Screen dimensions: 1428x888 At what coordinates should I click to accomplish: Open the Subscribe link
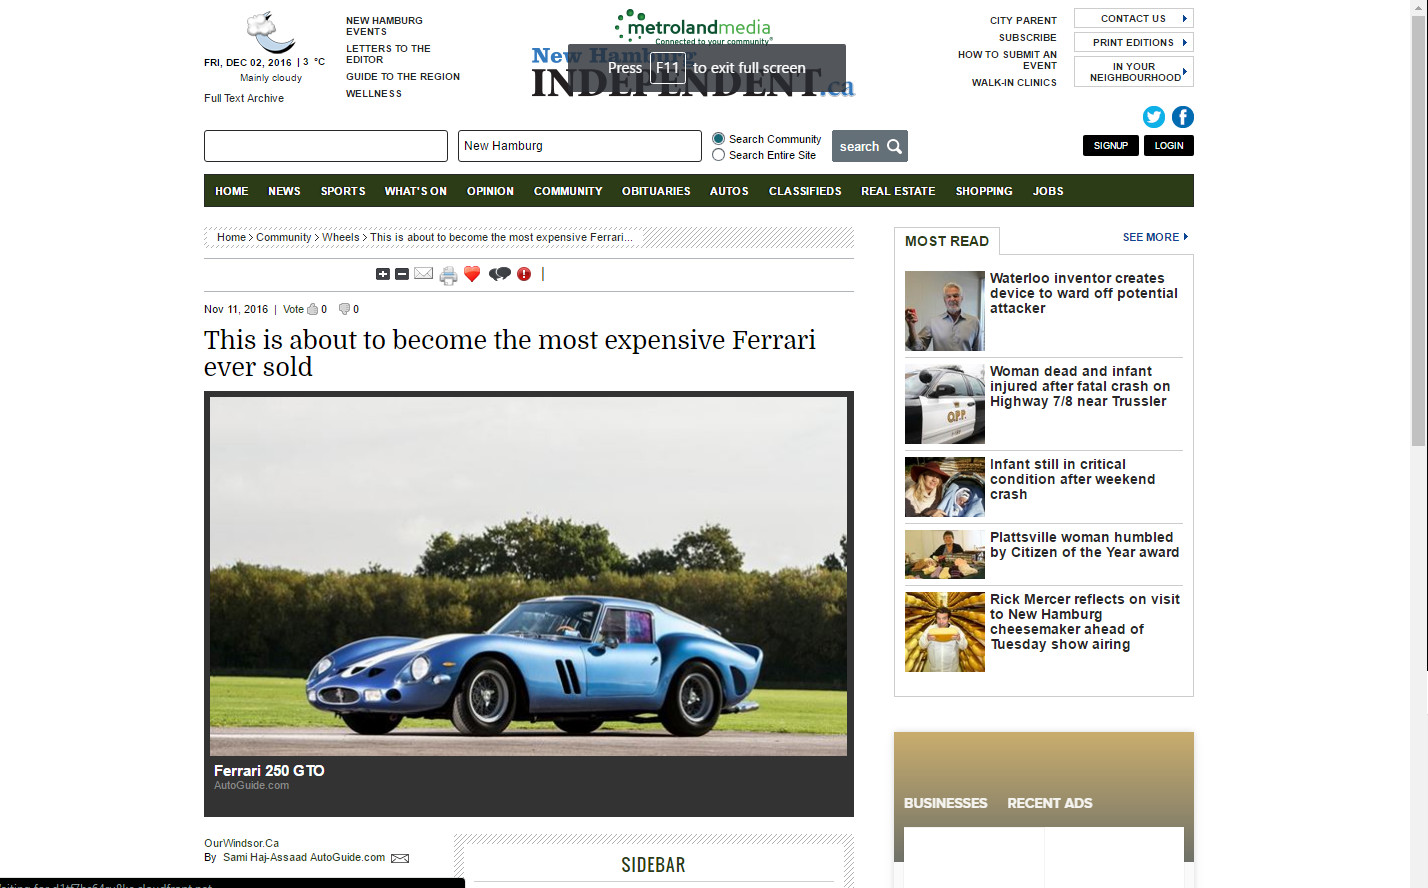[x=1027, y=37]
